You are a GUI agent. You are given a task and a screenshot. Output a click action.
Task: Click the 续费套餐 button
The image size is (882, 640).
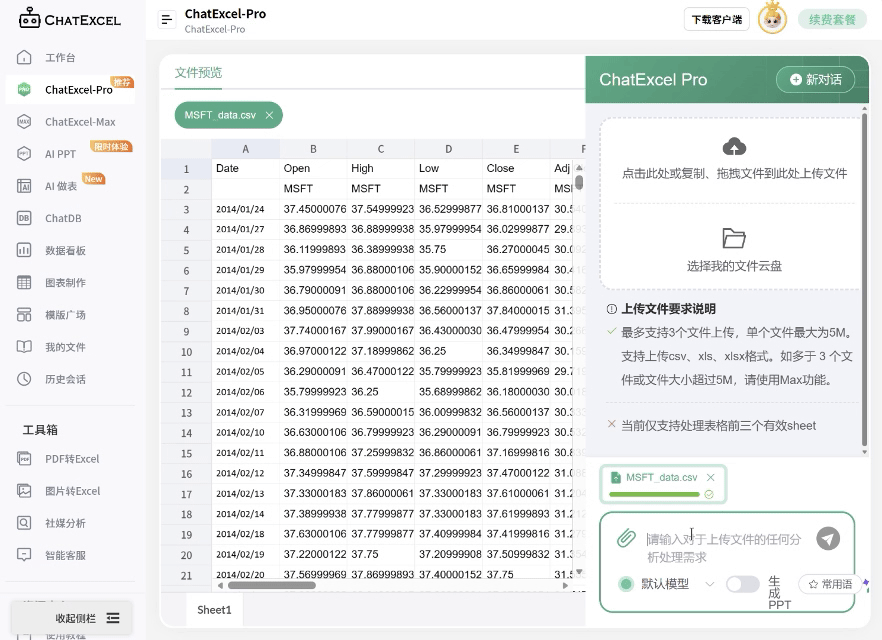832,20
